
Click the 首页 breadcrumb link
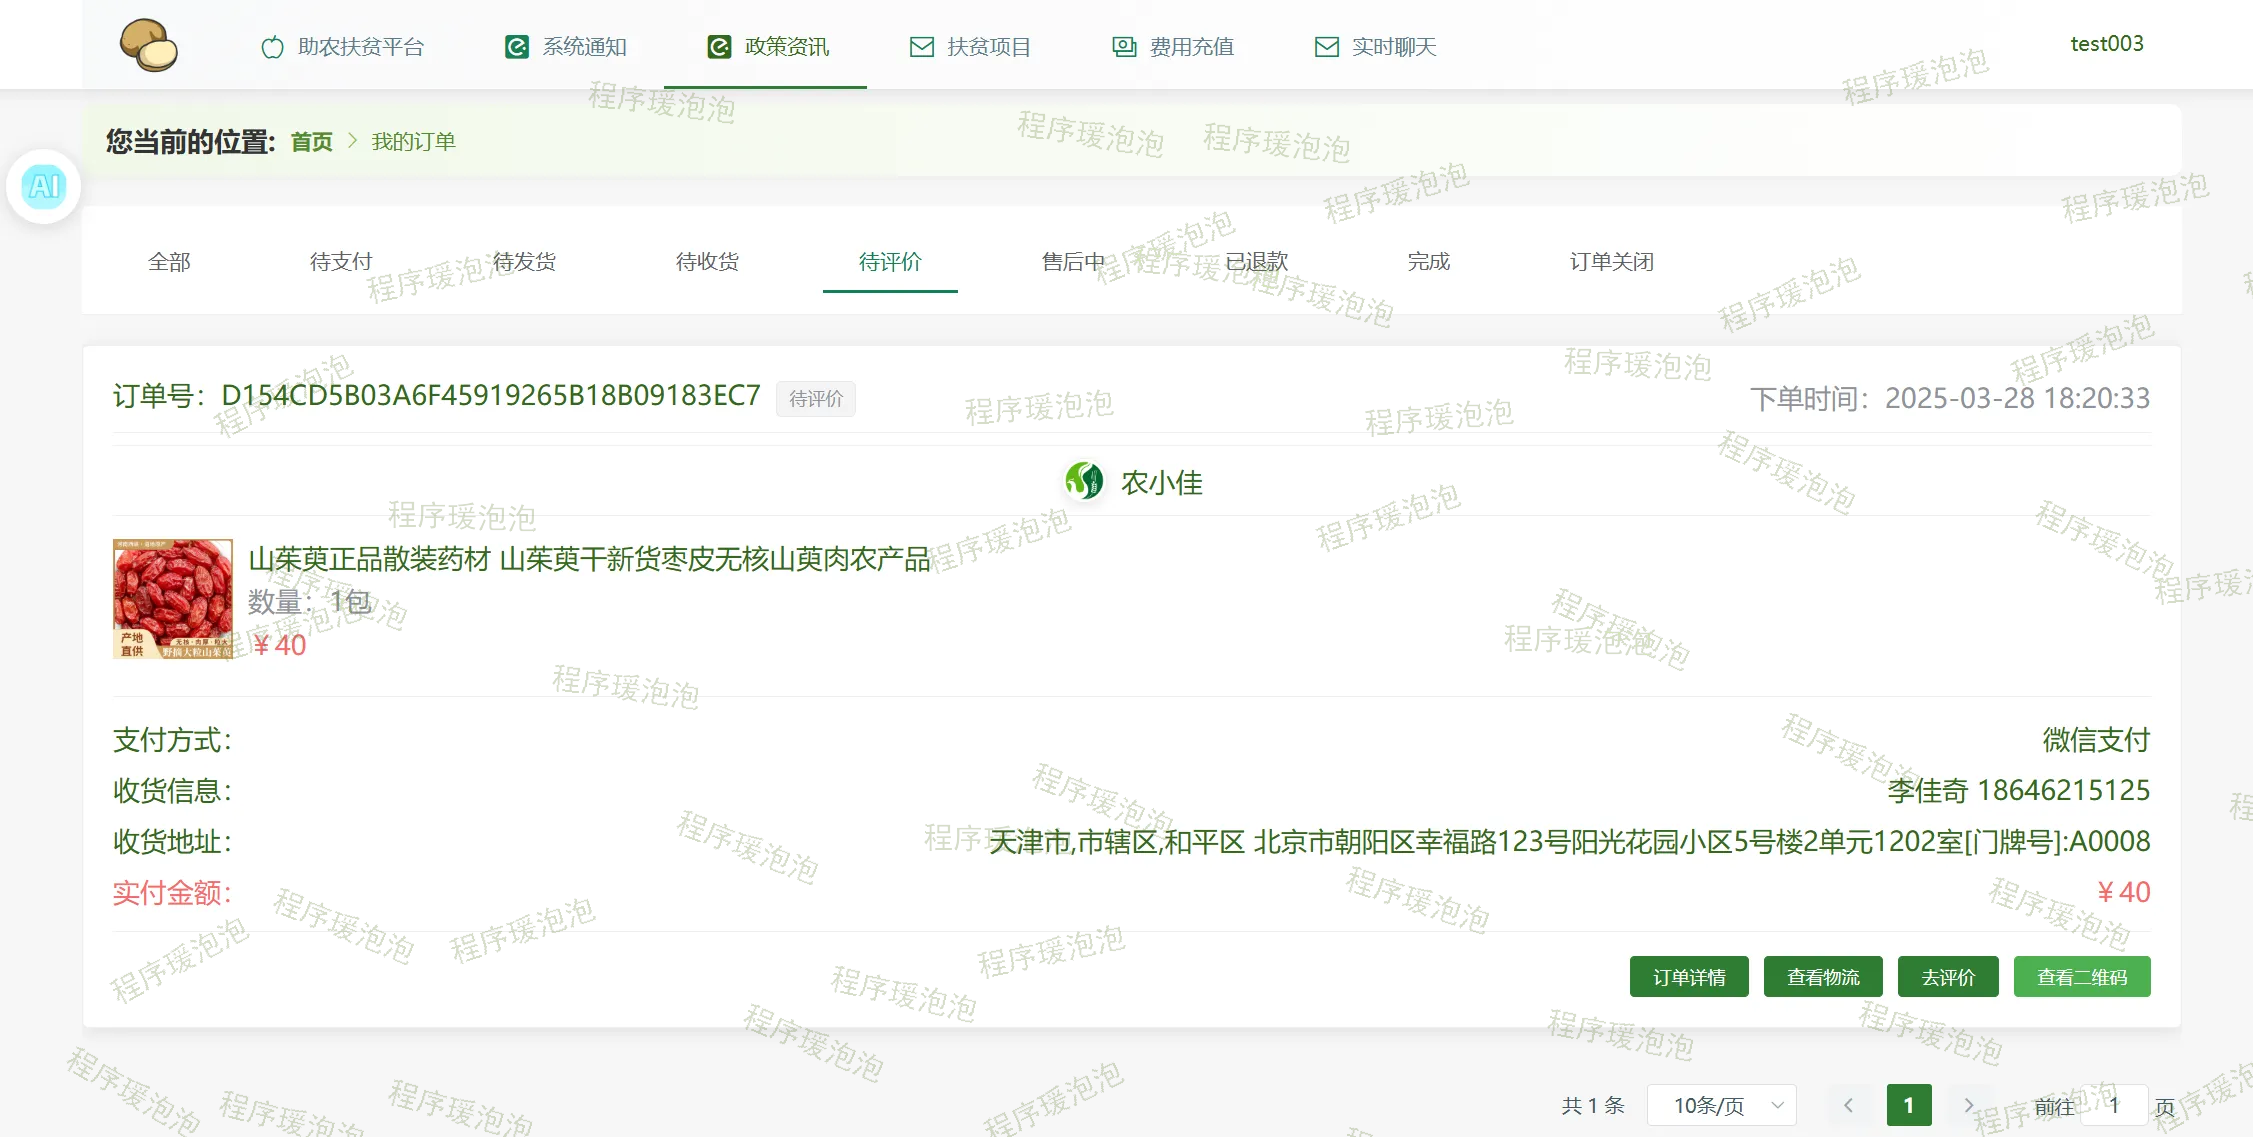[x=311, y=141]
